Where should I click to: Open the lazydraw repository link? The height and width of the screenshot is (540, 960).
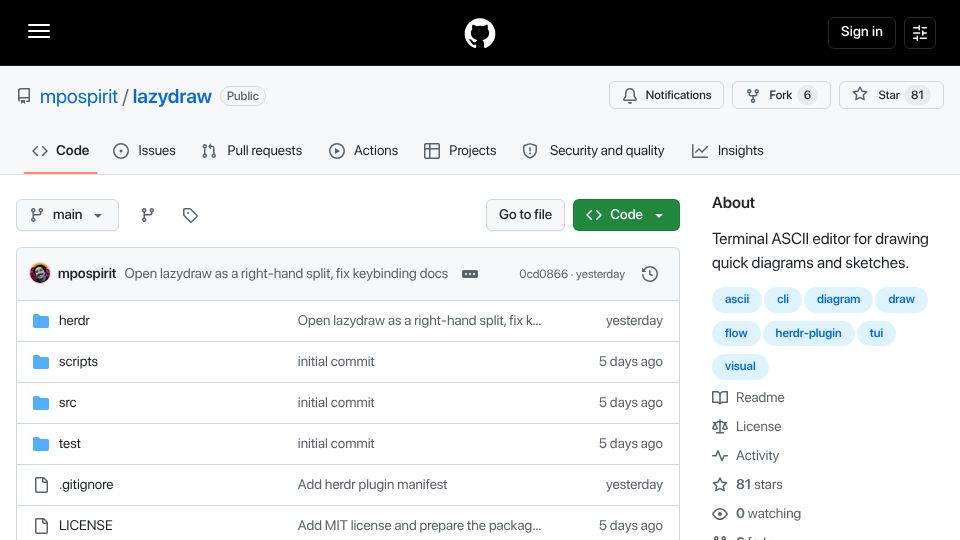[172, 96]
